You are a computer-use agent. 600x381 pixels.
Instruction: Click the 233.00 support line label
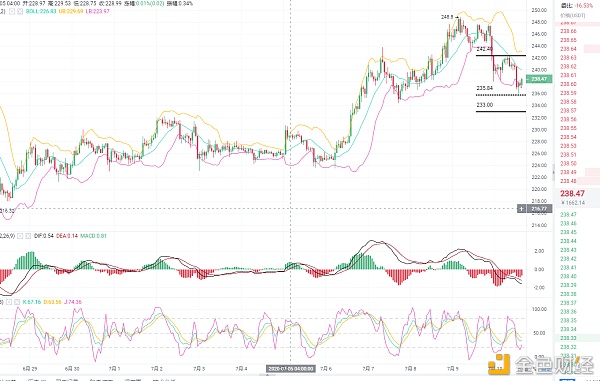point(485,105)
